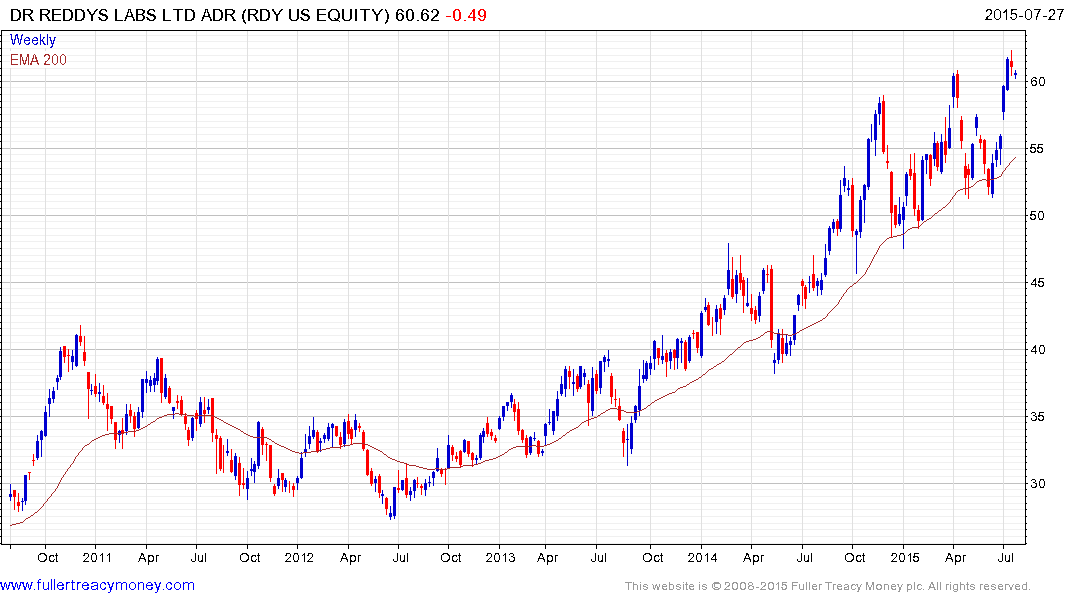Click the last price value 60.62
1075x600 pixels.
point(417,15)
